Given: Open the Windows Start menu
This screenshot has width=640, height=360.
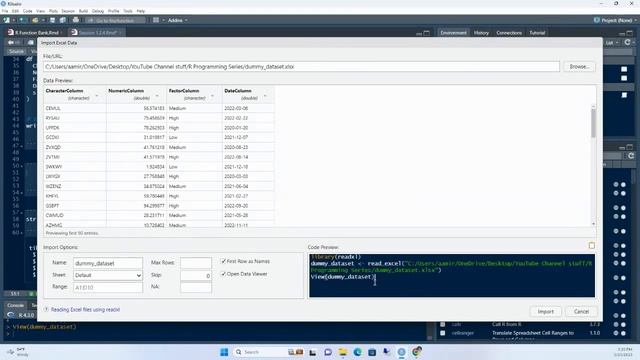Looking at the screenshot, I should pyautogui.click(x=224, y=352).
